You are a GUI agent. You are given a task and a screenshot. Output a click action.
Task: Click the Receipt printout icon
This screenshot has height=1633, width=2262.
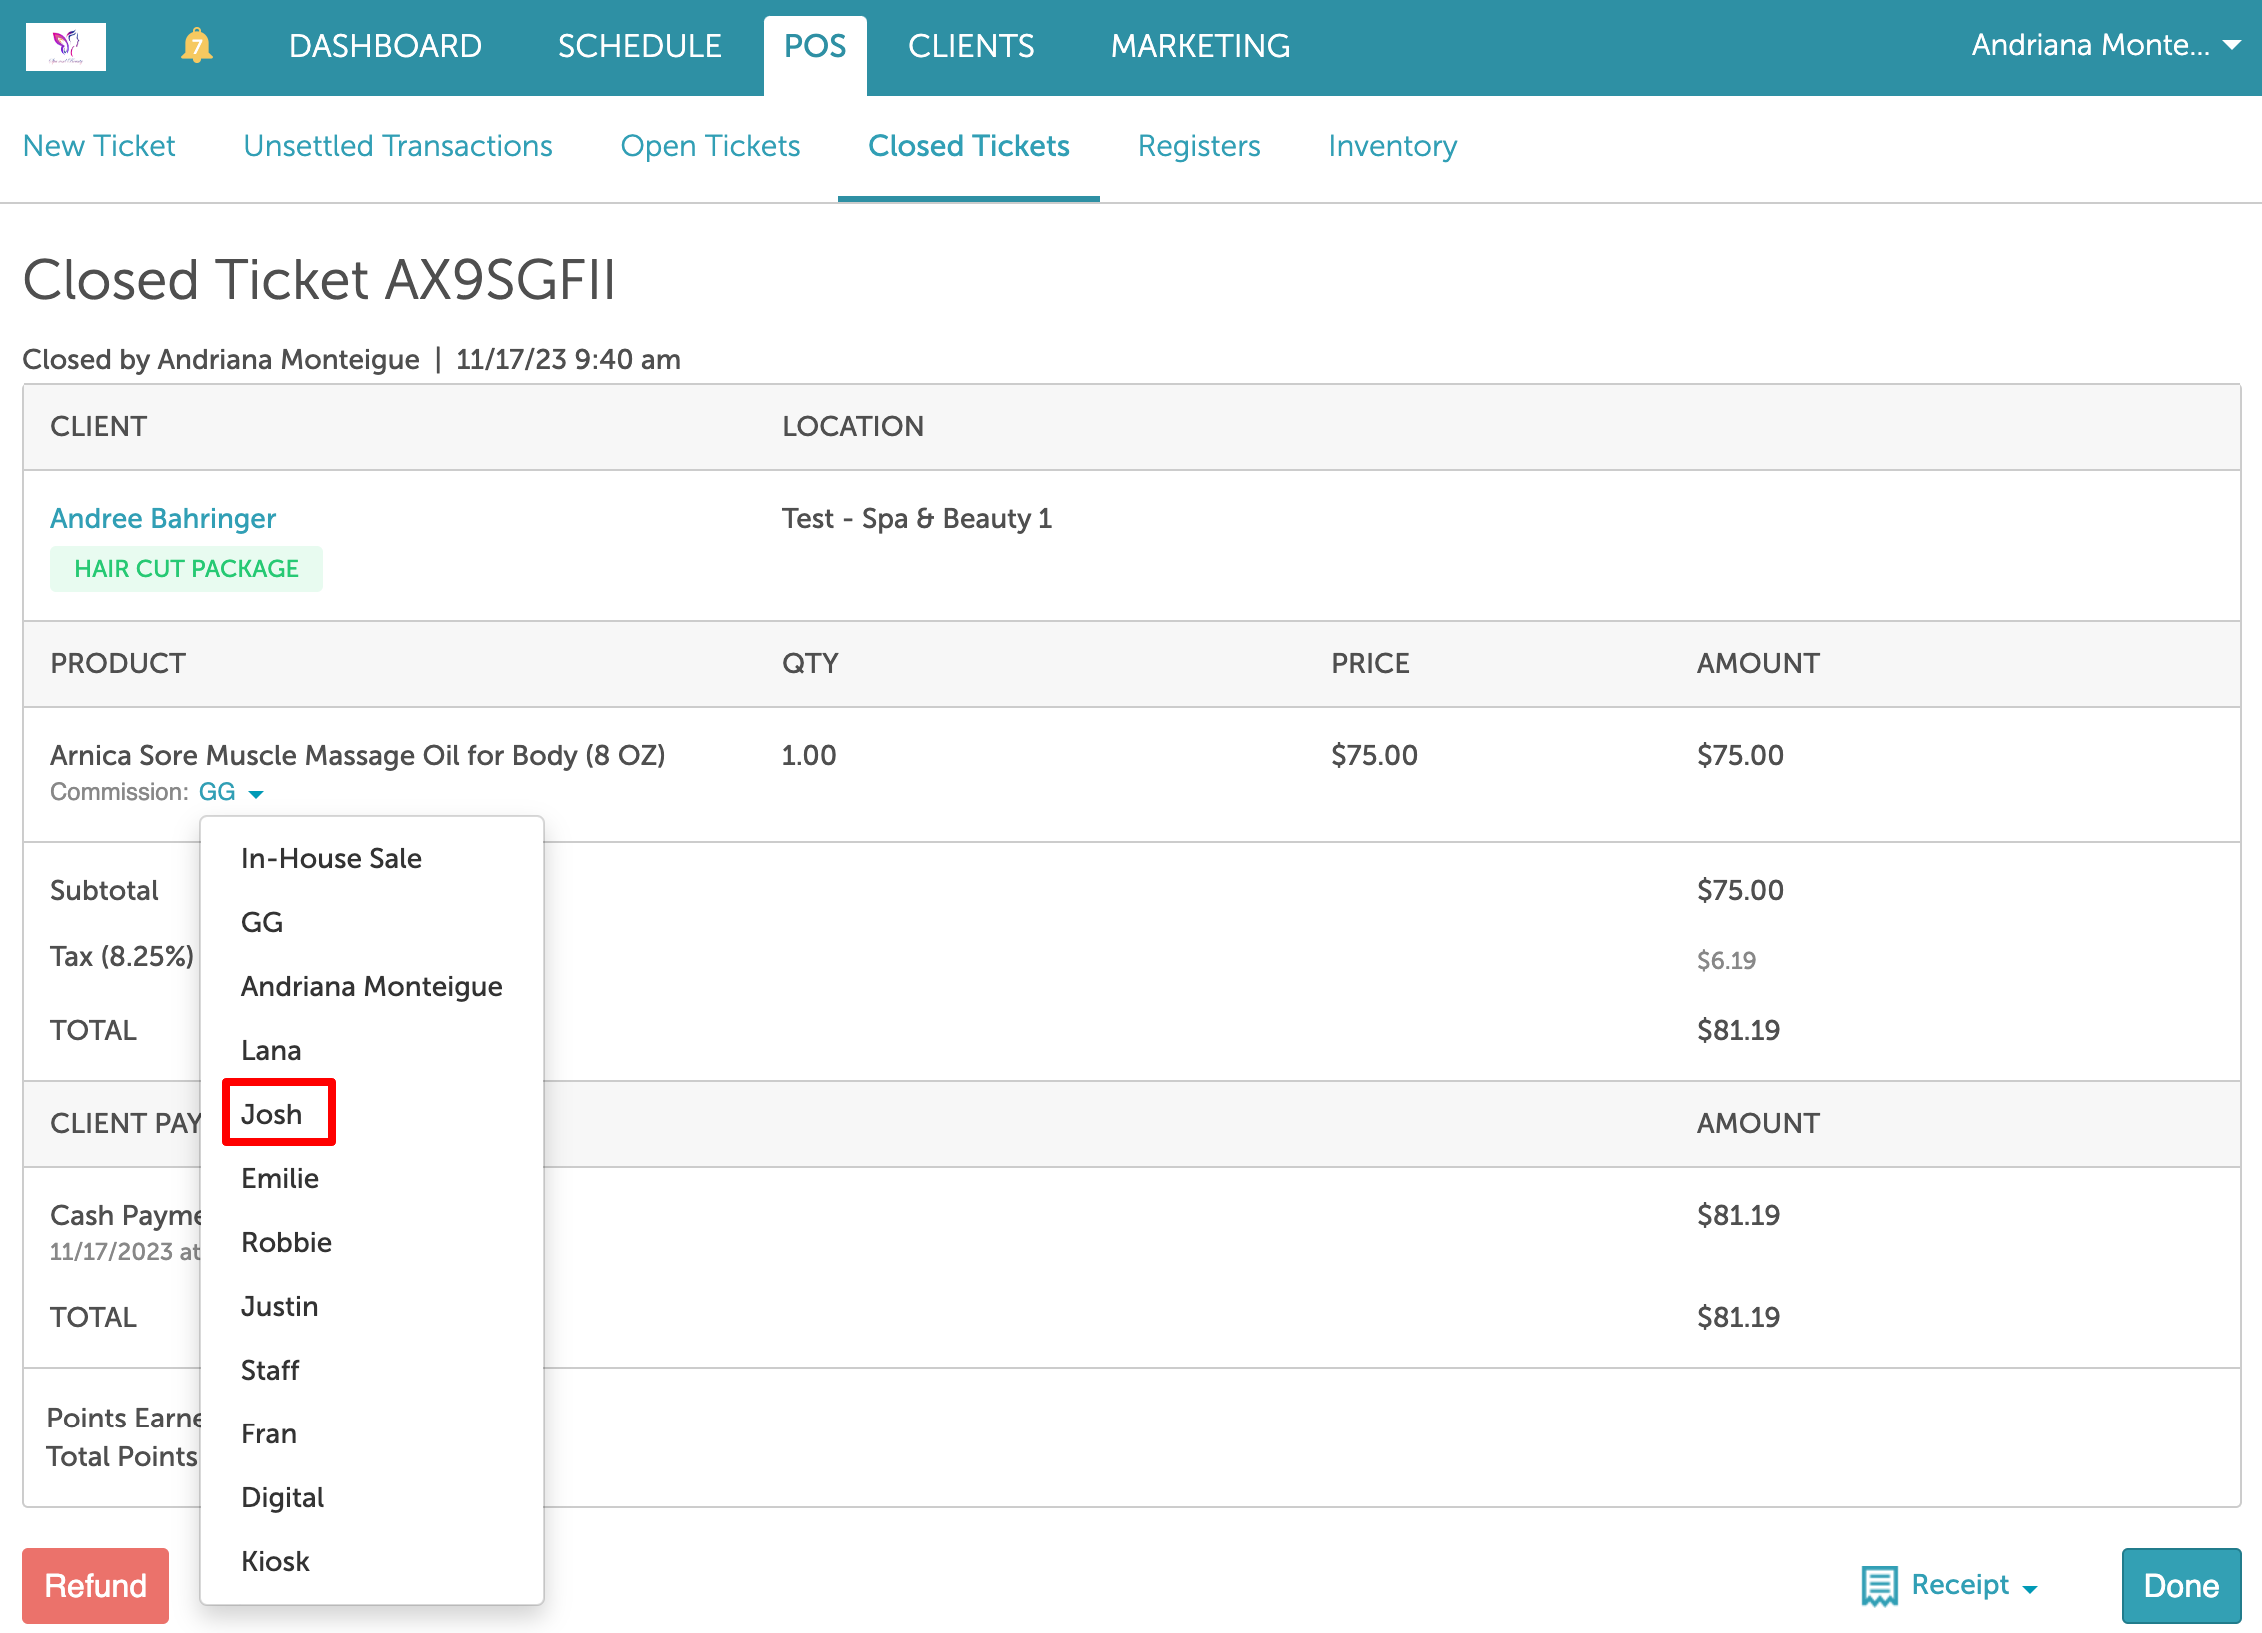[x=1878, y=1585]
